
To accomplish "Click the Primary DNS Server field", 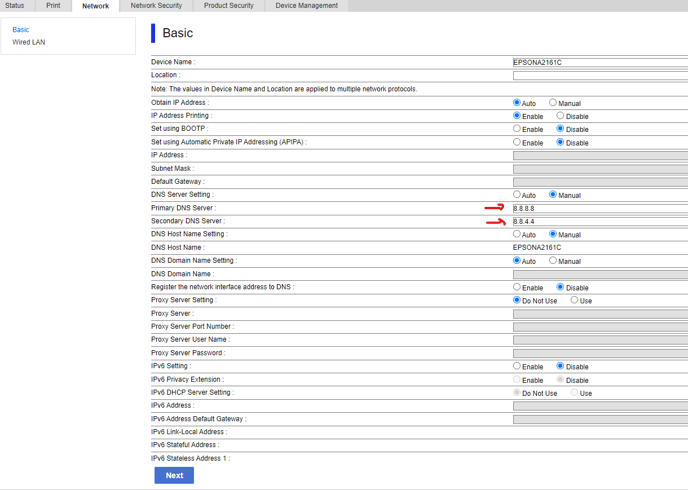I will 600,208.
